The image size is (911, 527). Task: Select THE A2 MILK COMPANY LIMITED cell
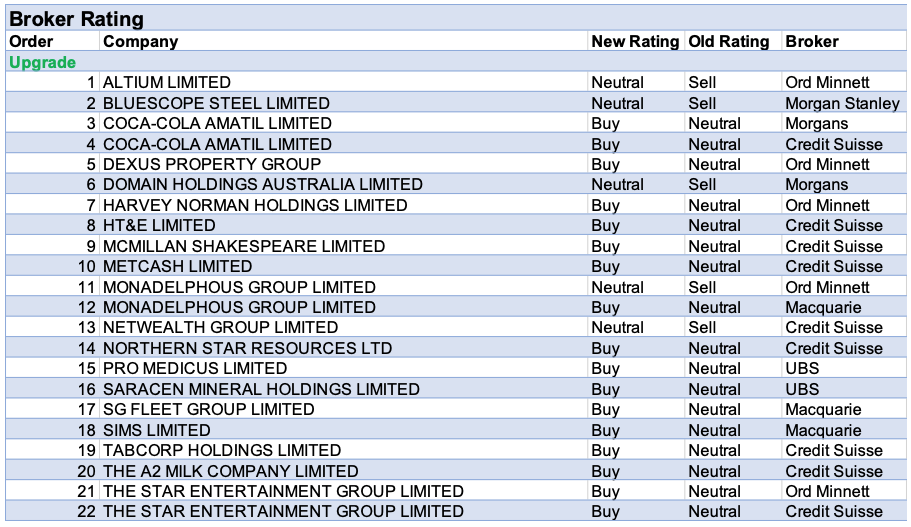point(230,471)
